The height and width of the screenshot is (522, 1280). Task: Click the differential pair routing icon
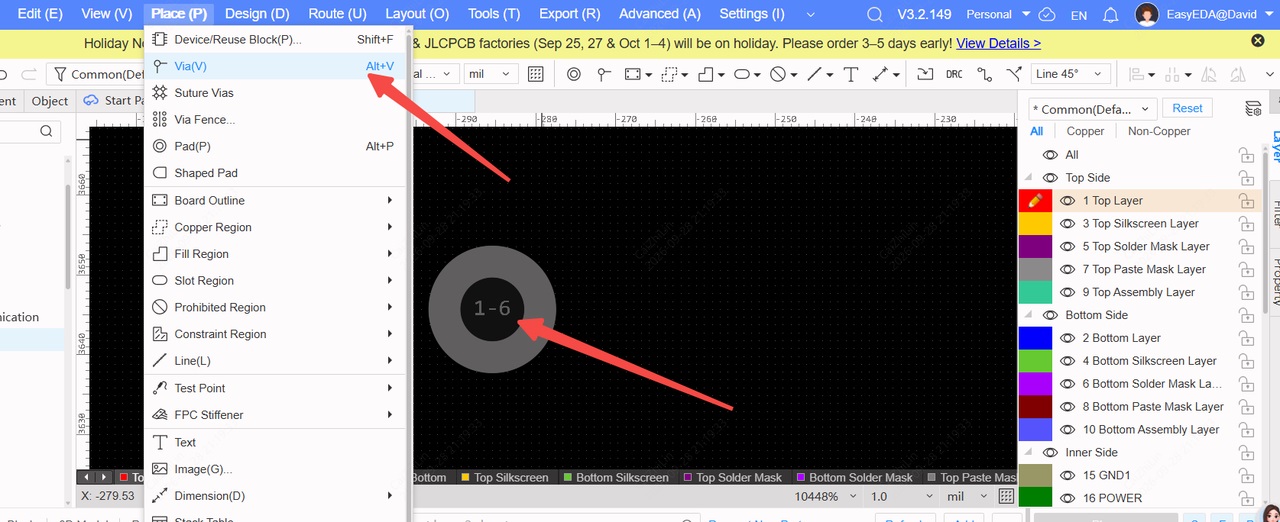click(x=1015, y=74)
